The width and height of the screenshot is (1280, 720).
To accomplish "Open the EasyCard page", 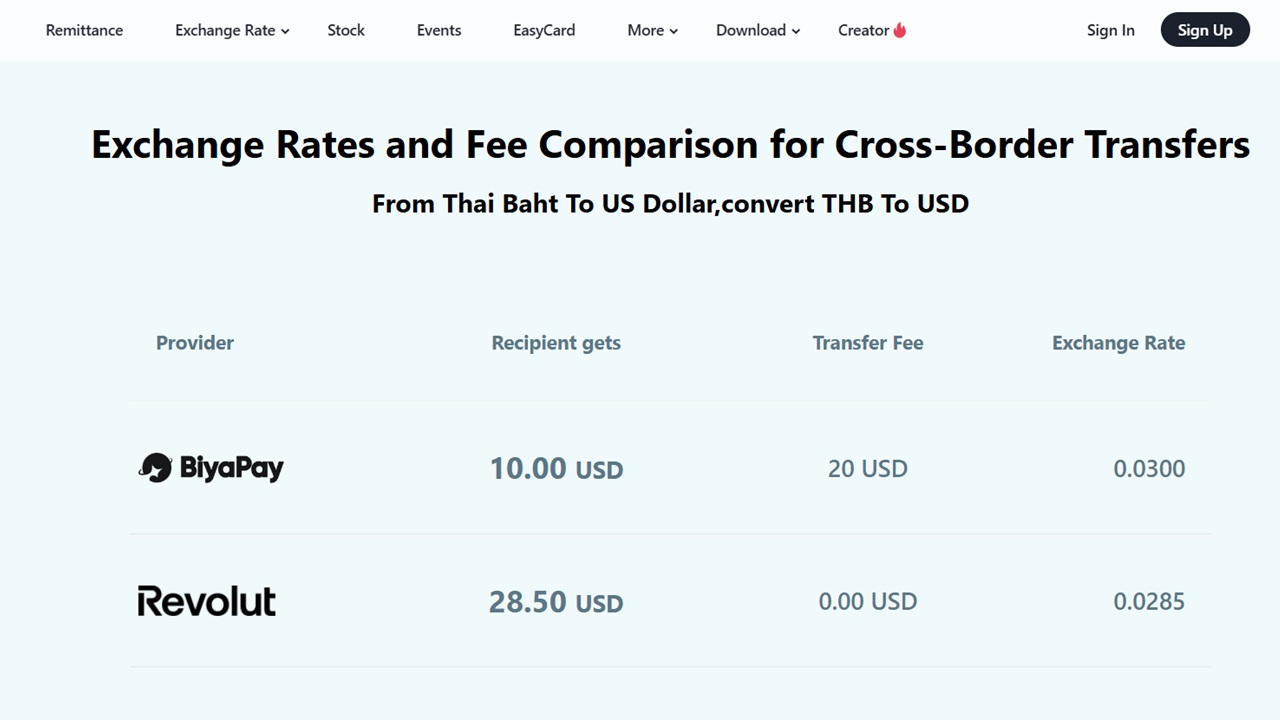I will tap(544, 30).
